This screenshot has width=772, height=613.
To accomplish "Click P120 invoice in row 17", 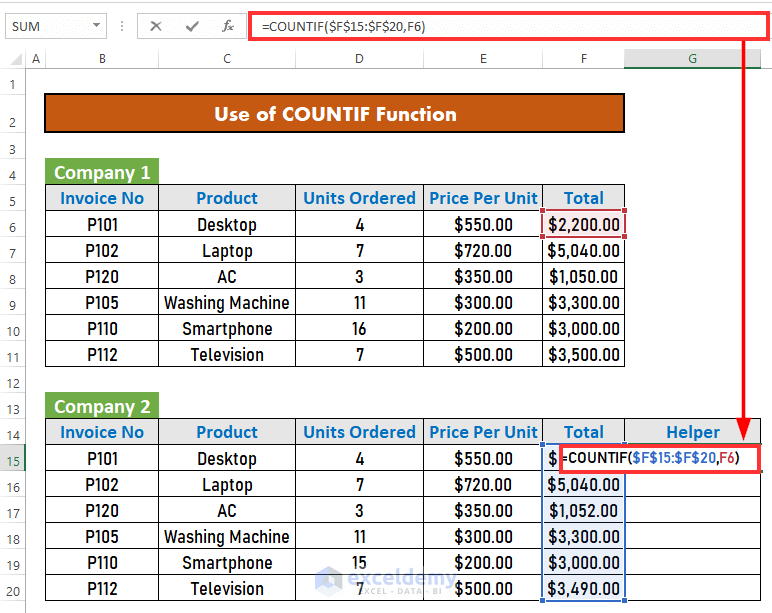I will [102, 511].
